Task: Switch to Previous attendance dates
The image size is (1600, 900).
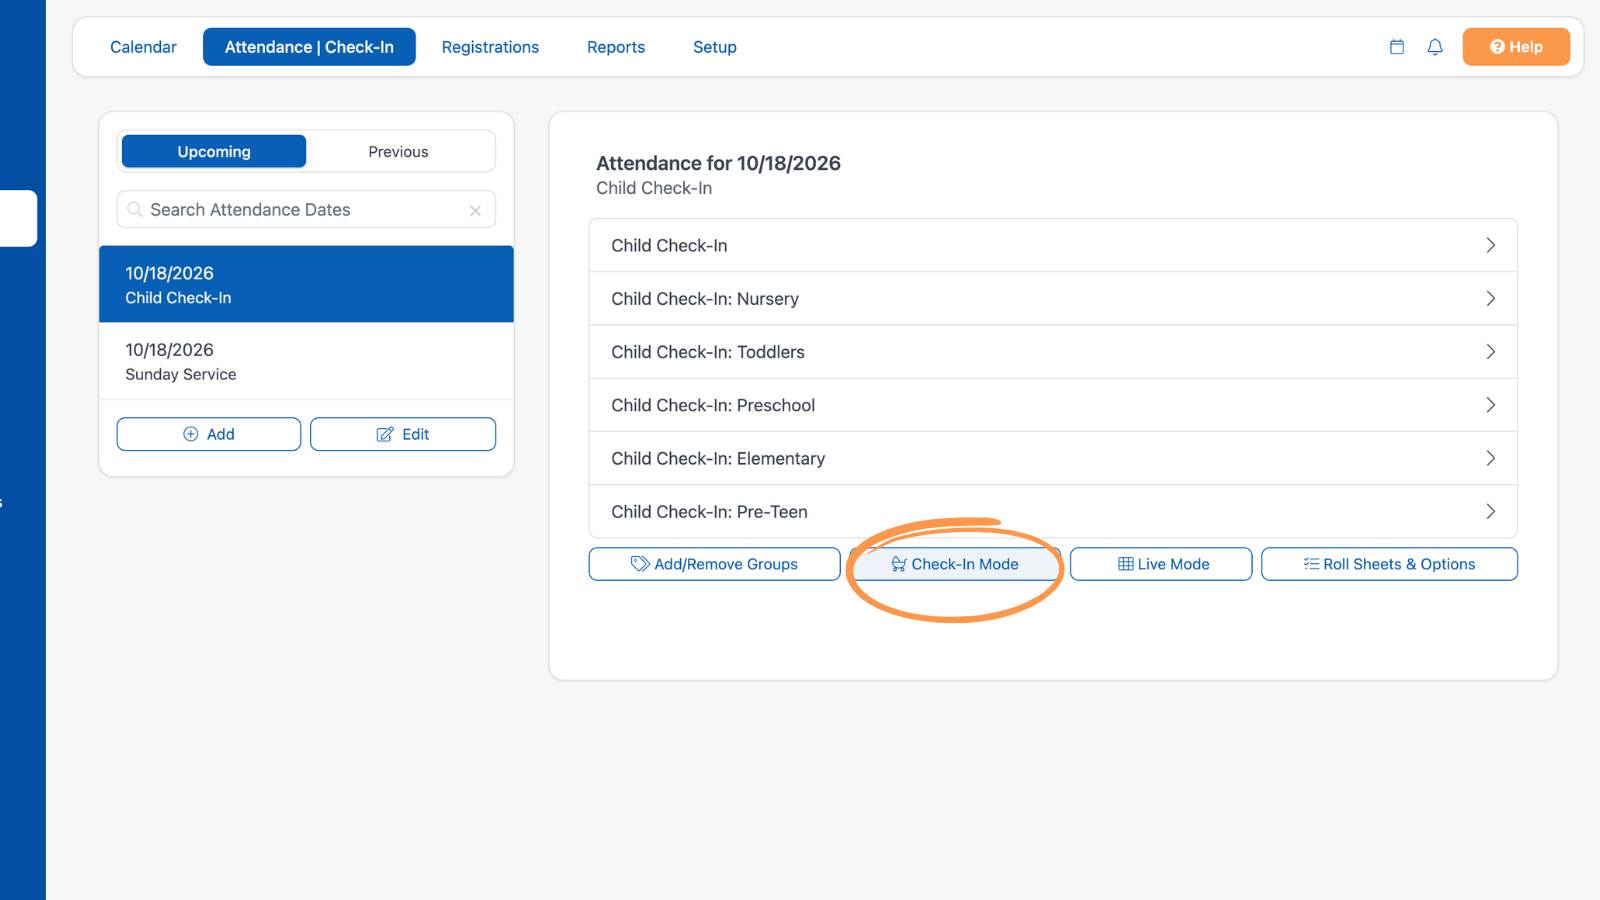Action: tap(398, 152)
